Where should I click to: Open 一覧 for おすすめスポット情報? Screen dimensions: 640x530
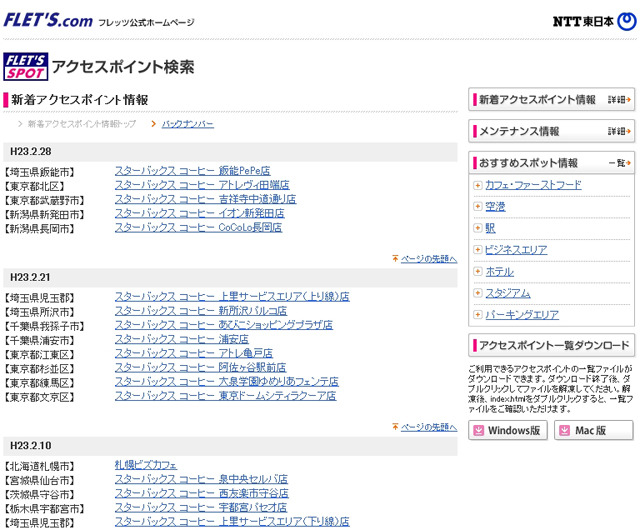pyautogui.click(x=620, y=163)
